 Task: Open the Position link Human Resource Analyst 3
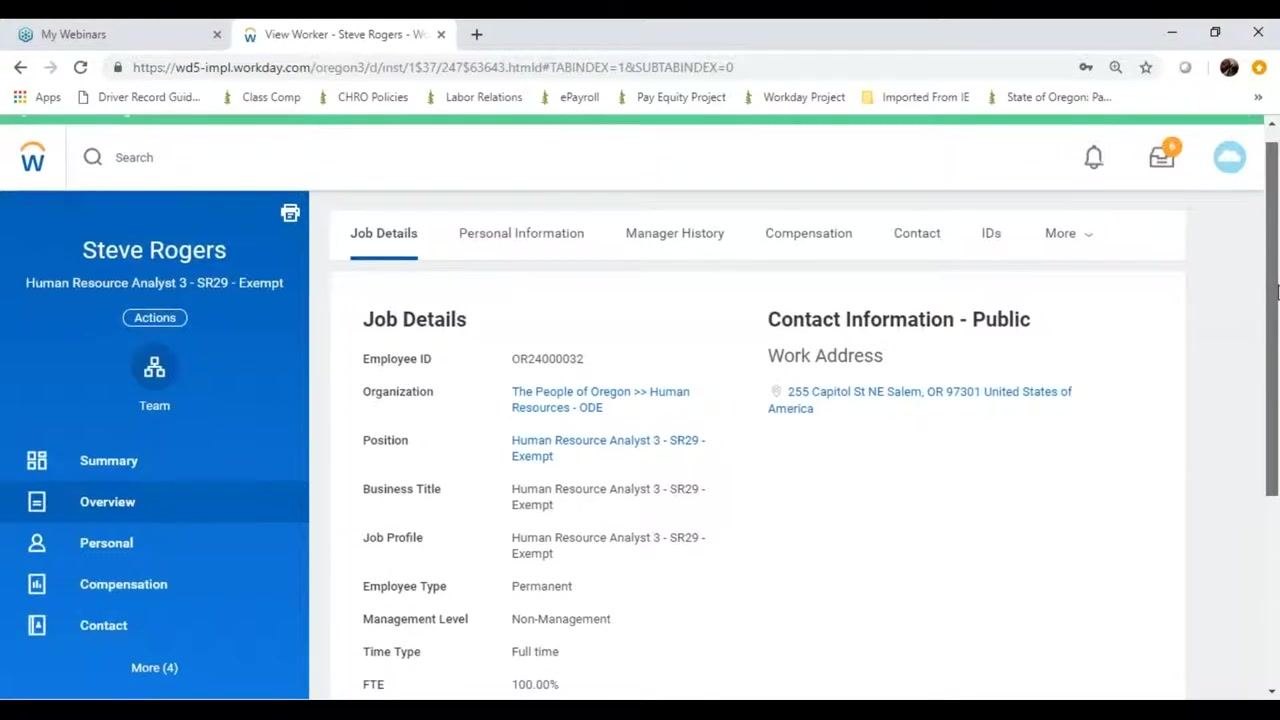[608, 448]
